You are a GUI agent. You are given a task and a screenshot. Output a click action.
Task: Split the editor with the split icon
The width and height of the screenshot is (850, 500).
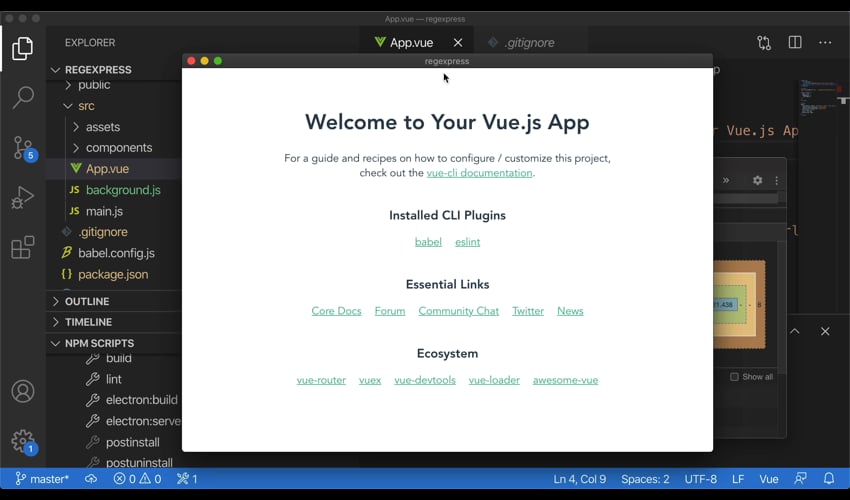[x=795, y=42]
